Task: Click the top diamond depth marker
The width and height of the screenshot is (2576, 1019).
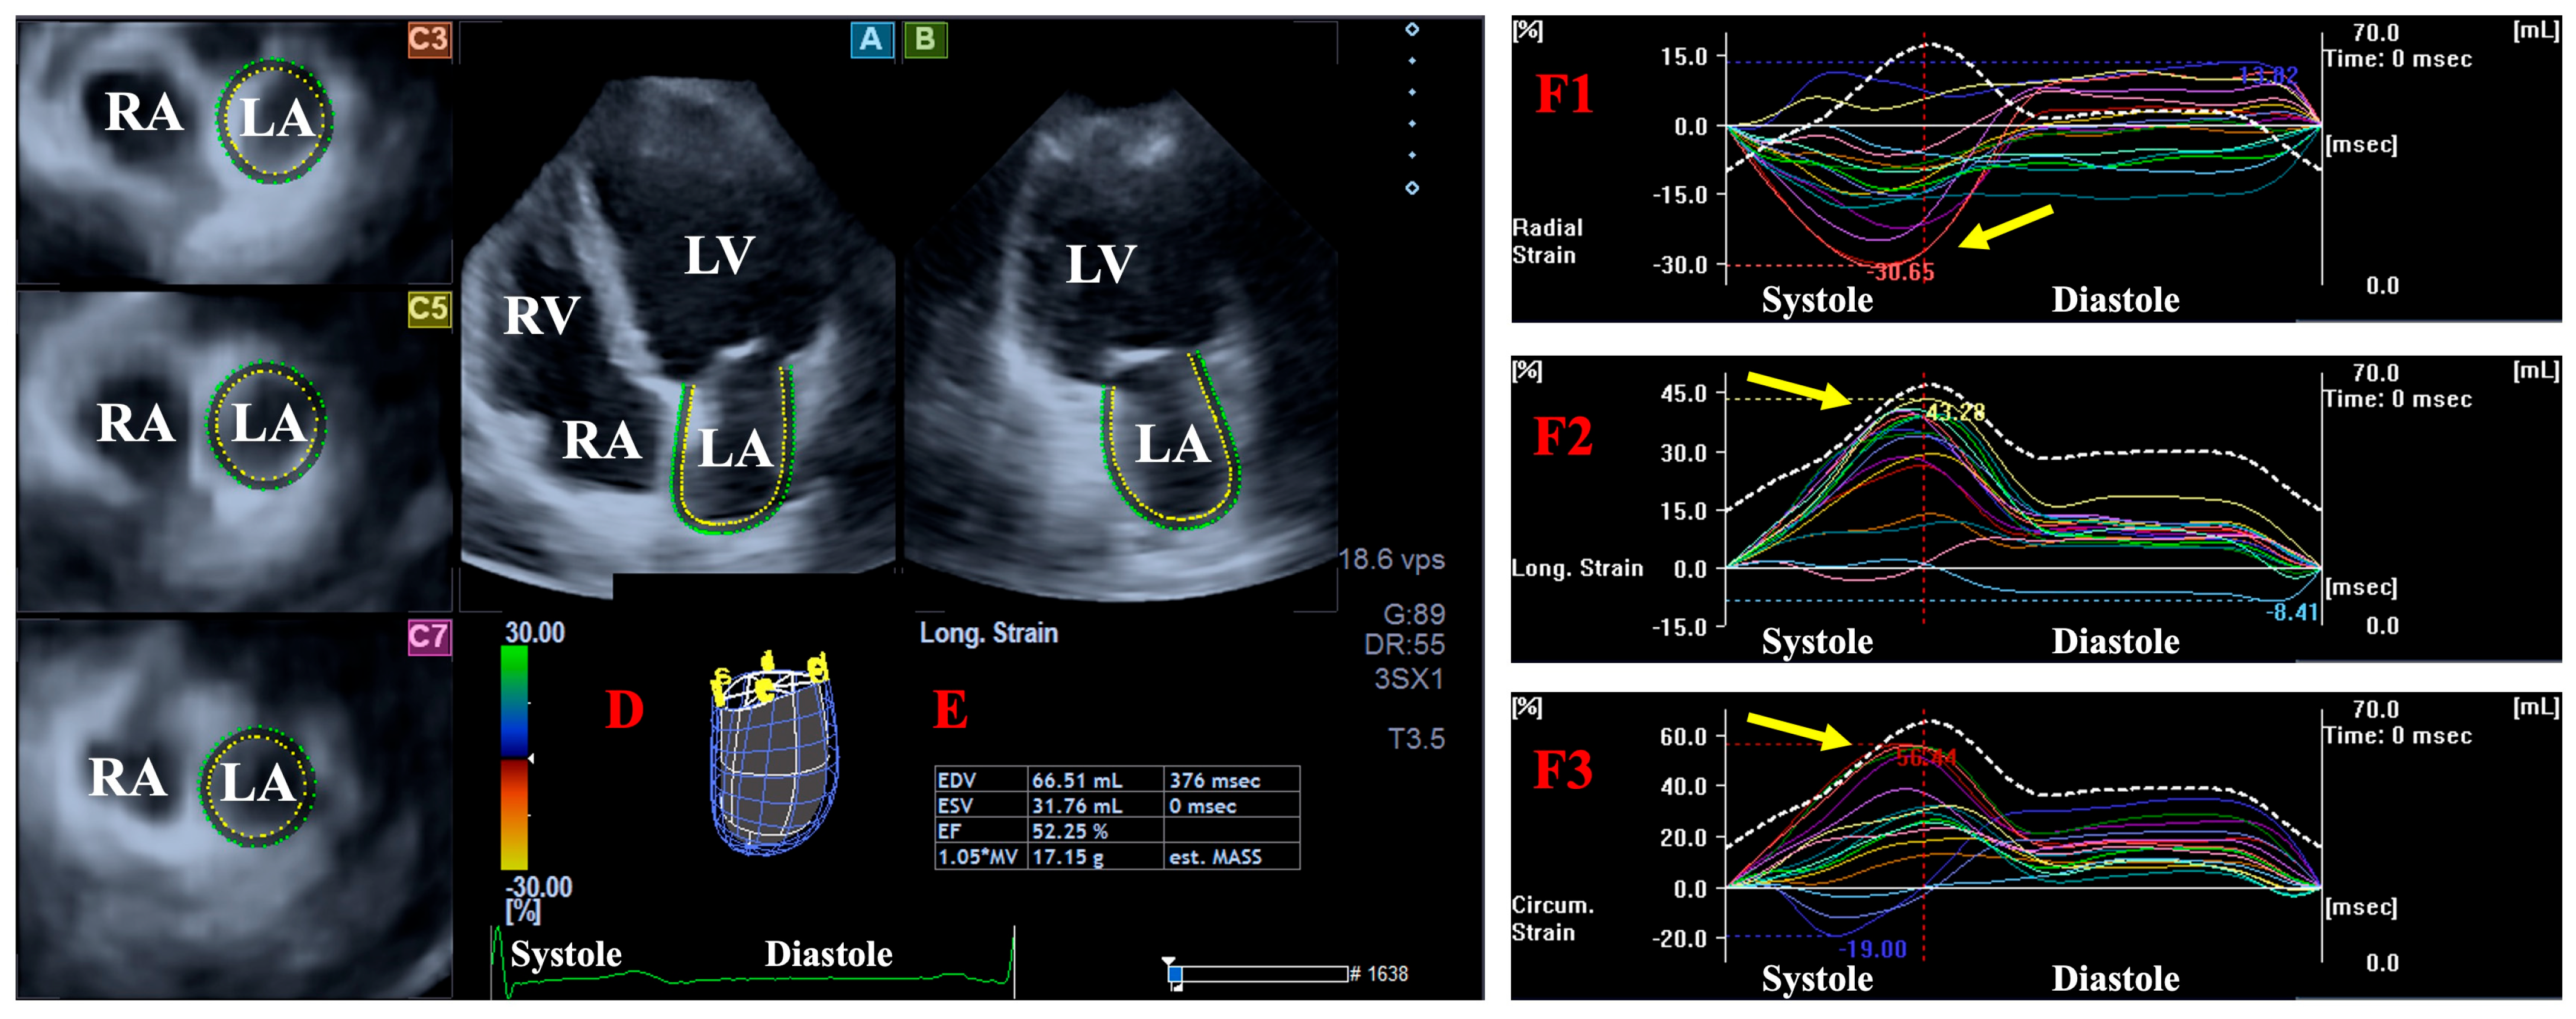Action: click(x=1412, y=30)
